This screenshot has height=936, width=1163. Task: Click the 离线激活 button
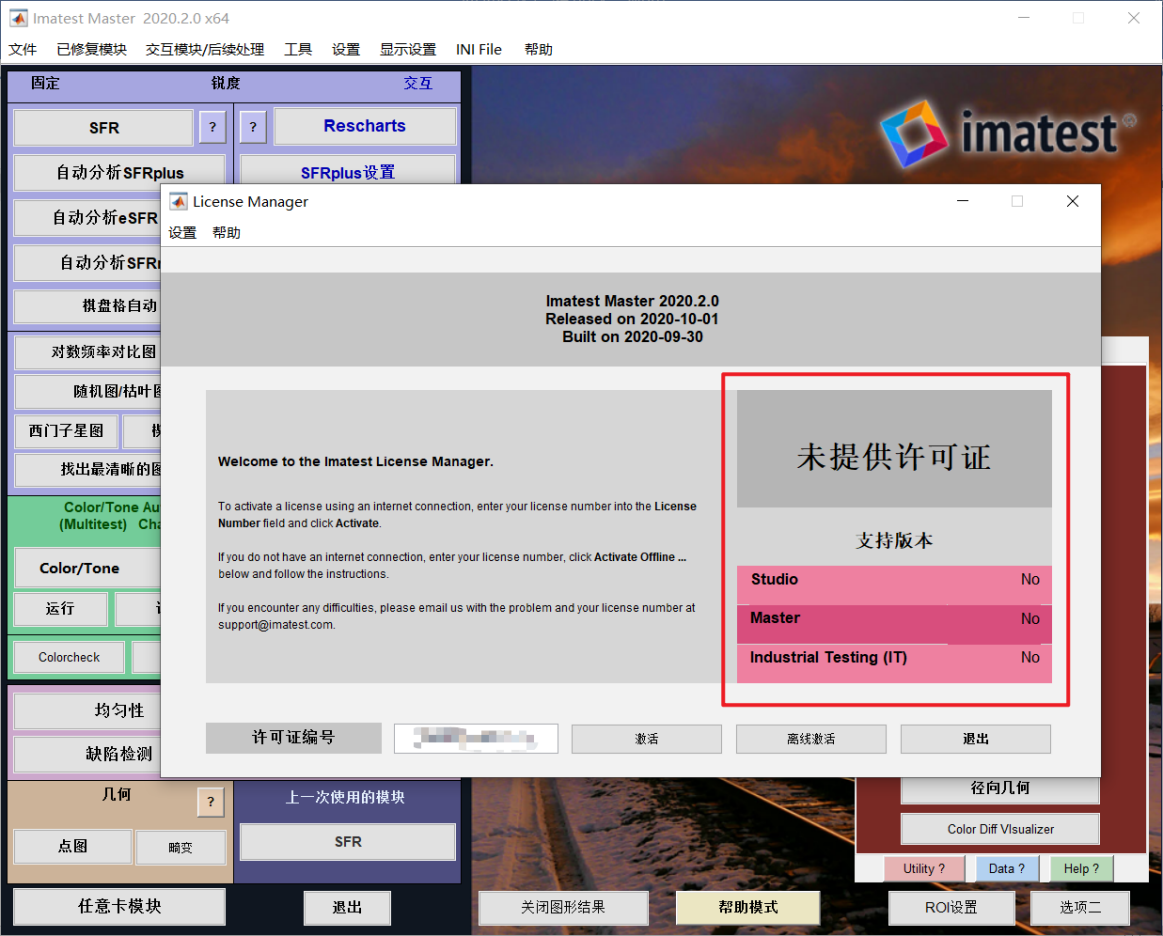[x=811, y=739]
